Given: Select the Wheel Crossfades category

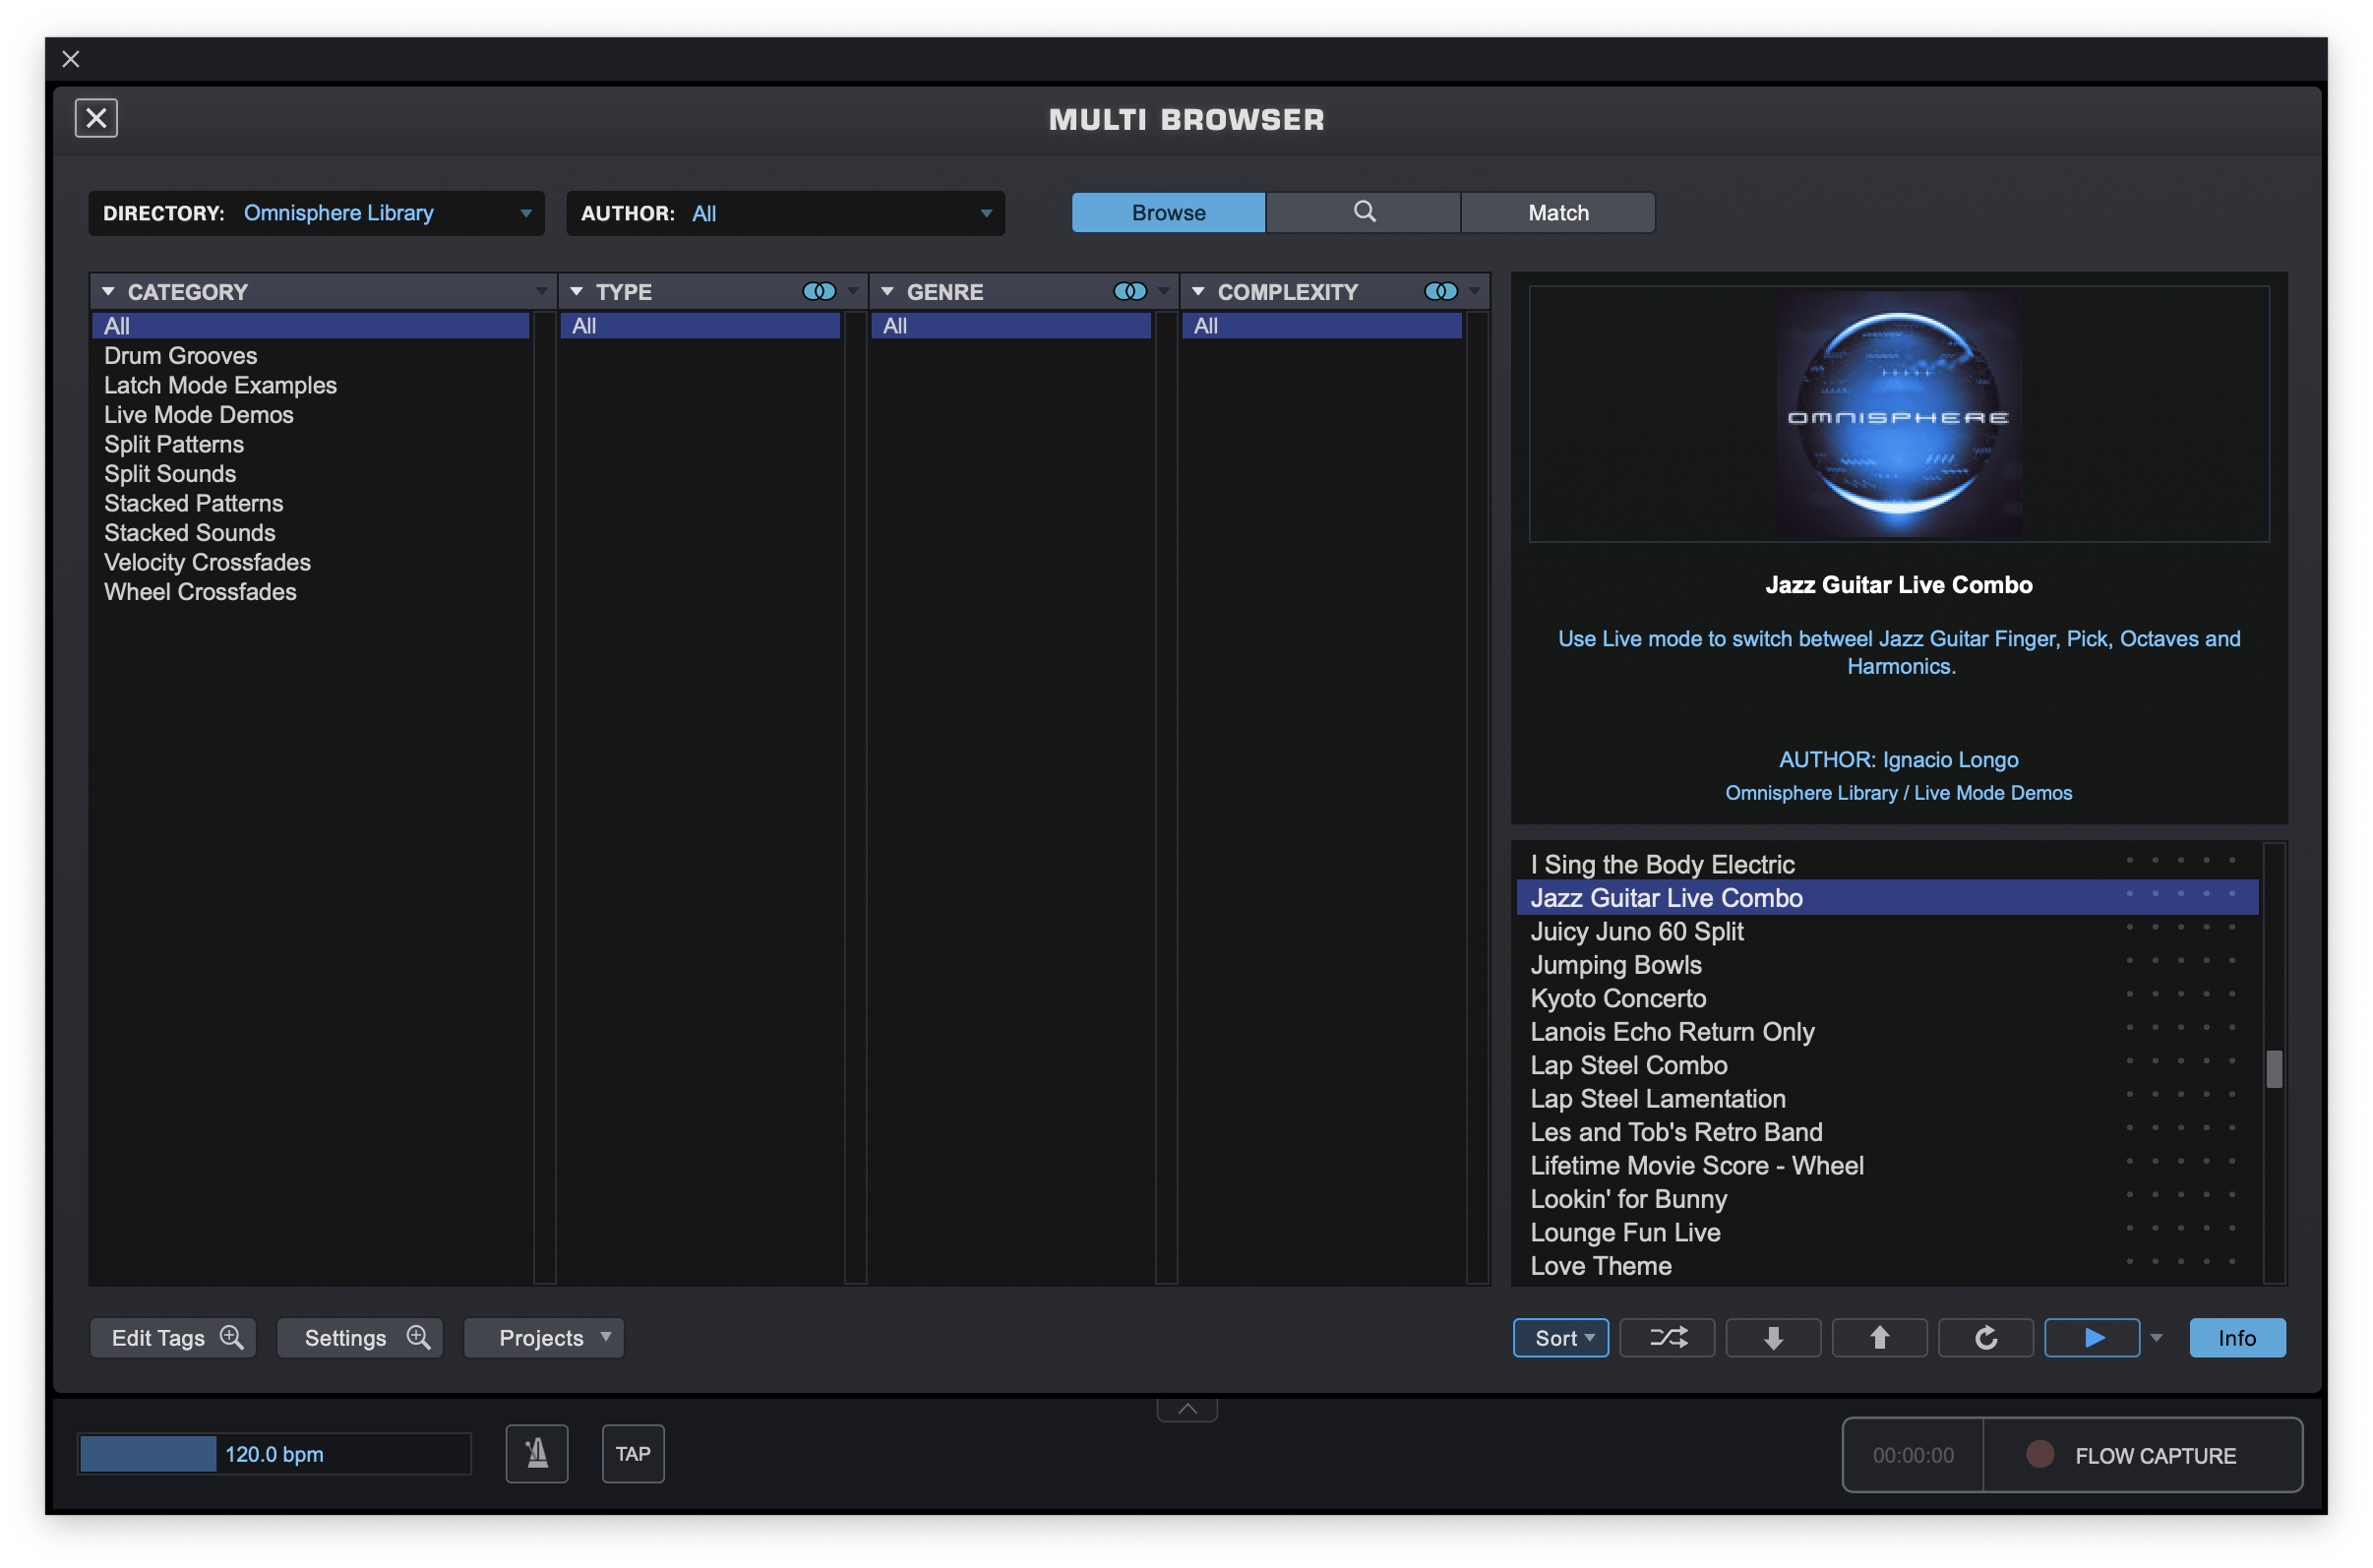Looking at the screenshot, I should pos(310,591).
